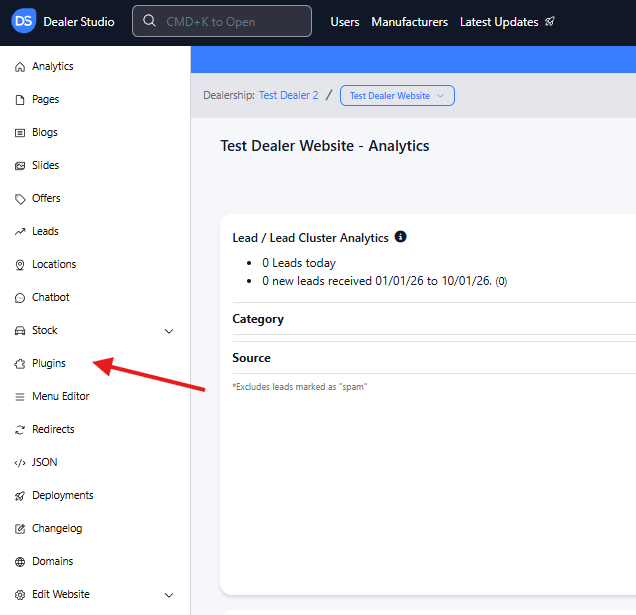Click the info icon beside Lead Cluster Analytics
This screenshot has width=636, height=615.
pyautogui.click(x=401, y=237)
